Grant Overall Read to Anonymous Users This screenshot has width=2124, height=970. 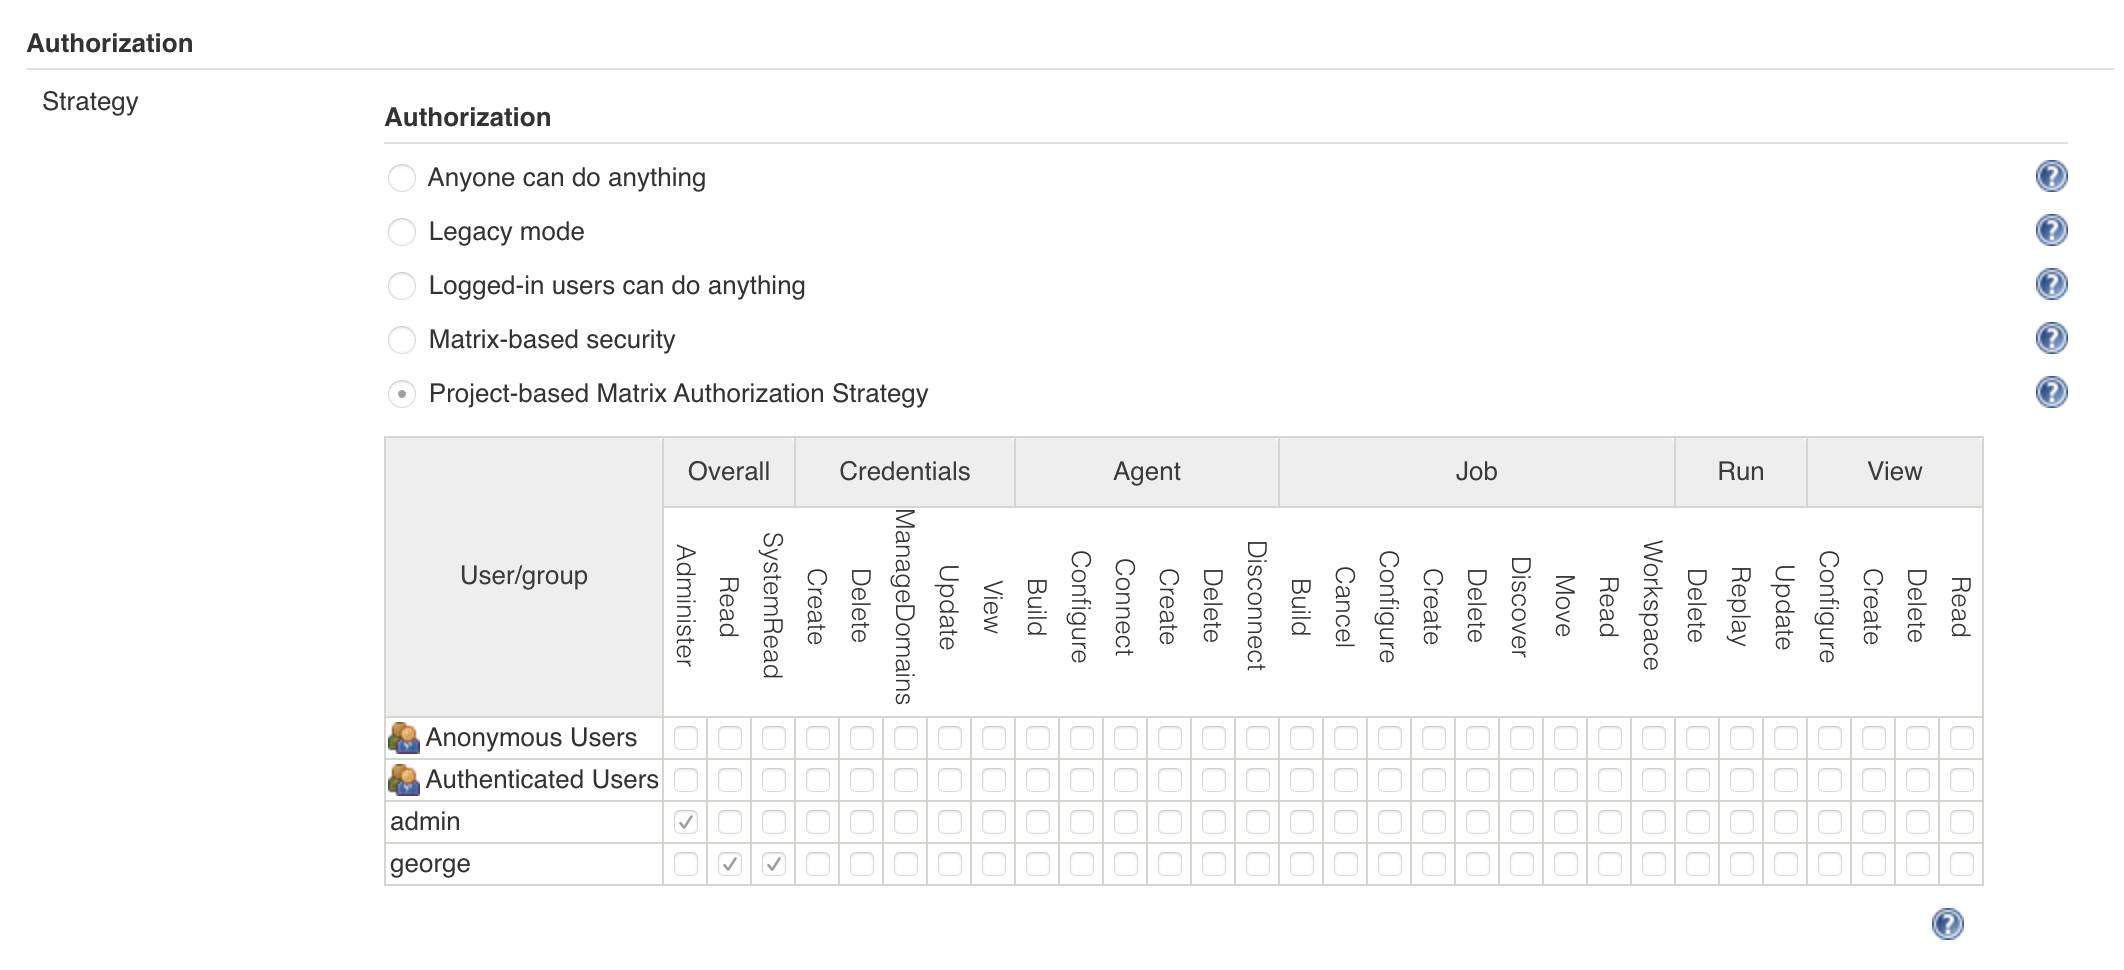tap(729, 737)
